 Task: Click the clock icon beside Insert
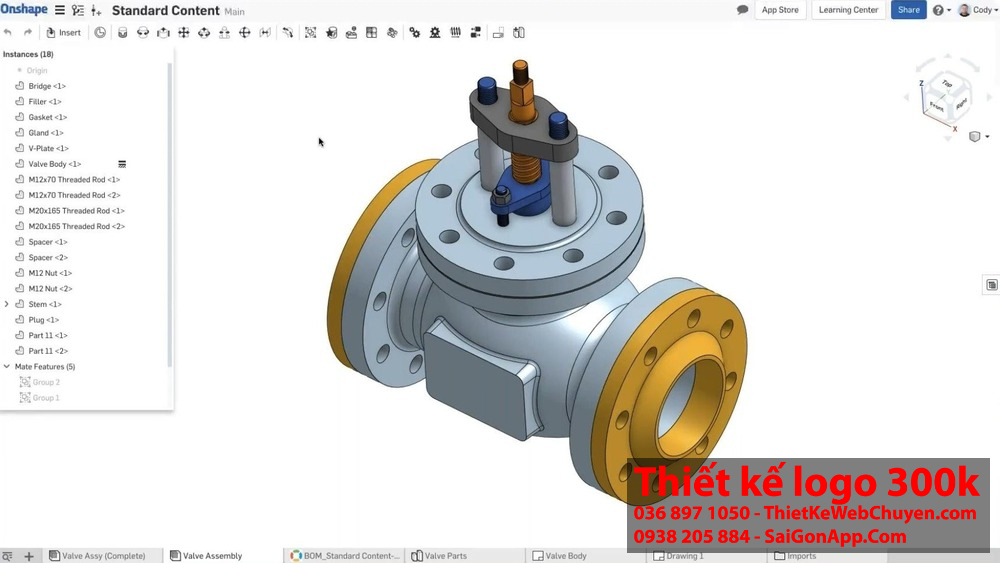click(x=100, y=33)
